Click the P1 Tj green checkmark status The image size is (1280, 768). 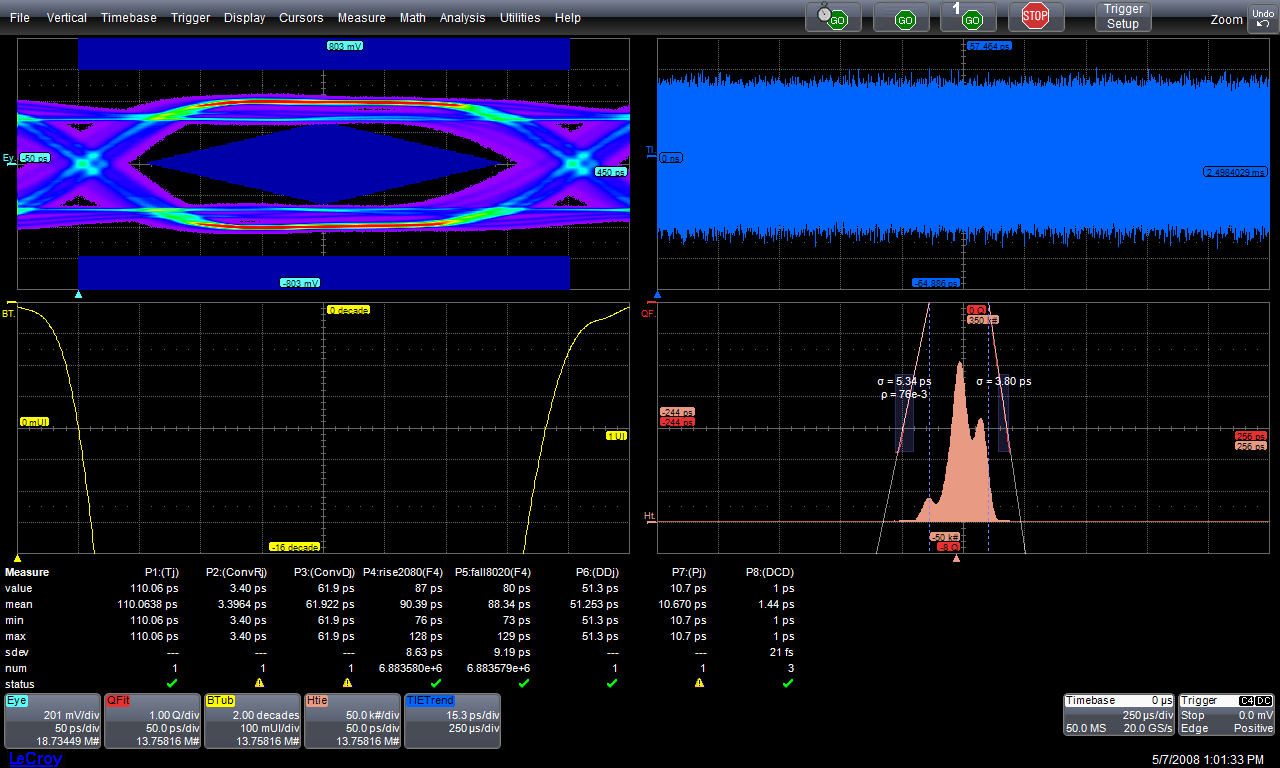tap(171, 683)
